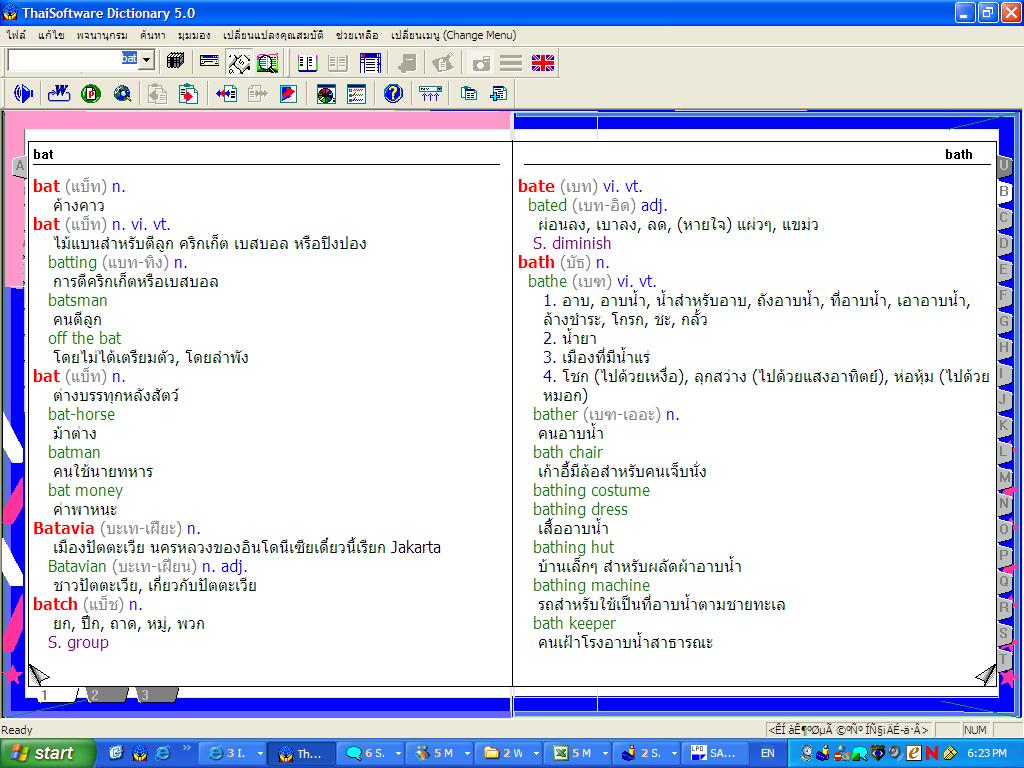Screen dimensions: 1024x768
Task: Click the 'batting' sub-entry
Action: click(x=72, y=263)
